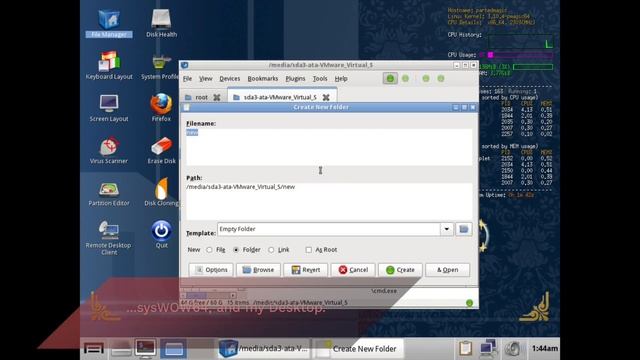Screen dimensions: 640x360
Task: Launch Firefox from the desktop
Action: (161, 108)
